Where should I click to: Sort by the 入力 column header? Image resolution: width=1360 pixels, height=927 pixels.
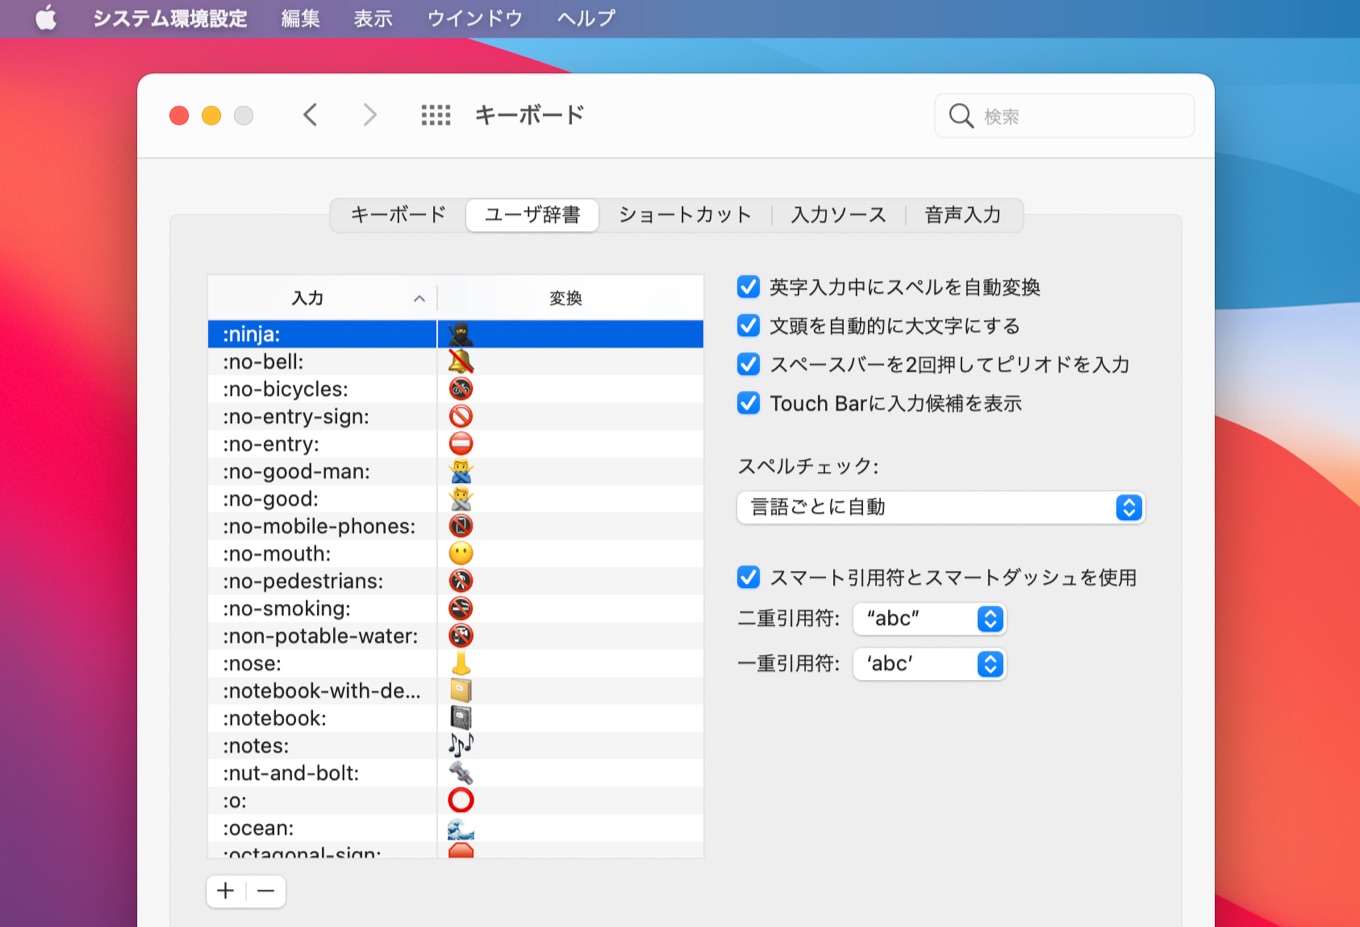tap(322, 298)
